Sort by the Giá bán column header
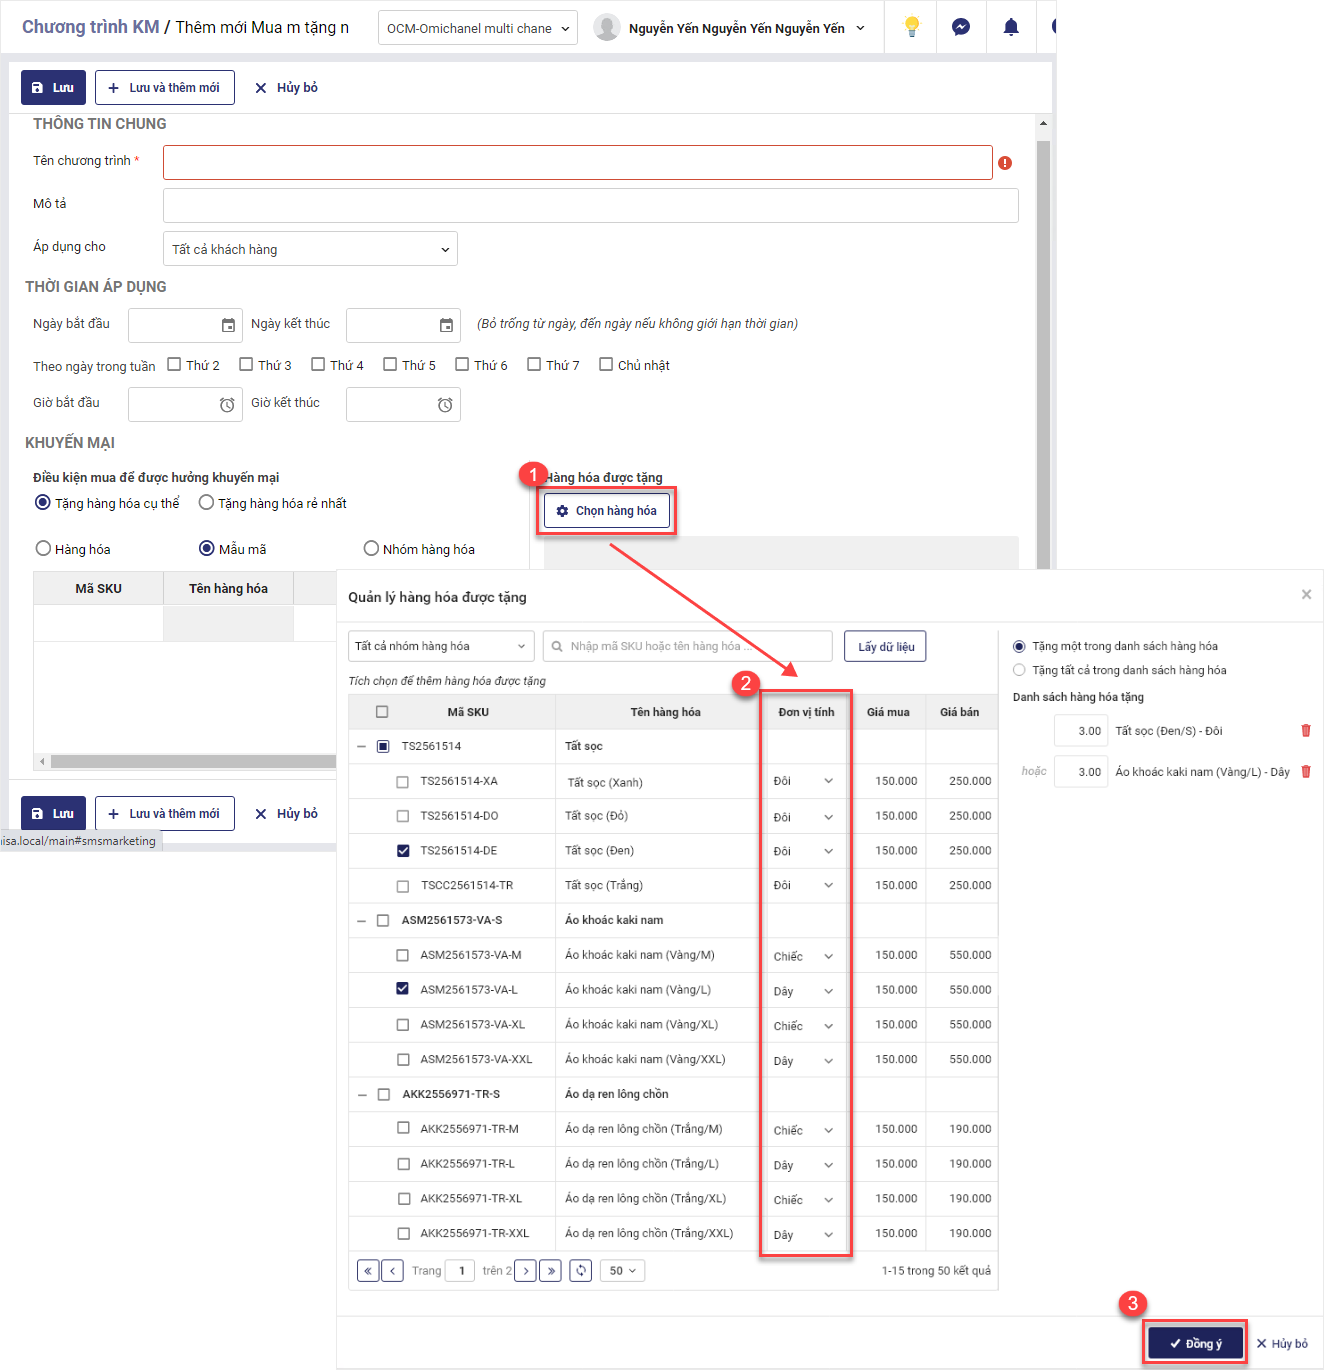The height and width of the screenshot is (1370, 1324). coord(960,712)
